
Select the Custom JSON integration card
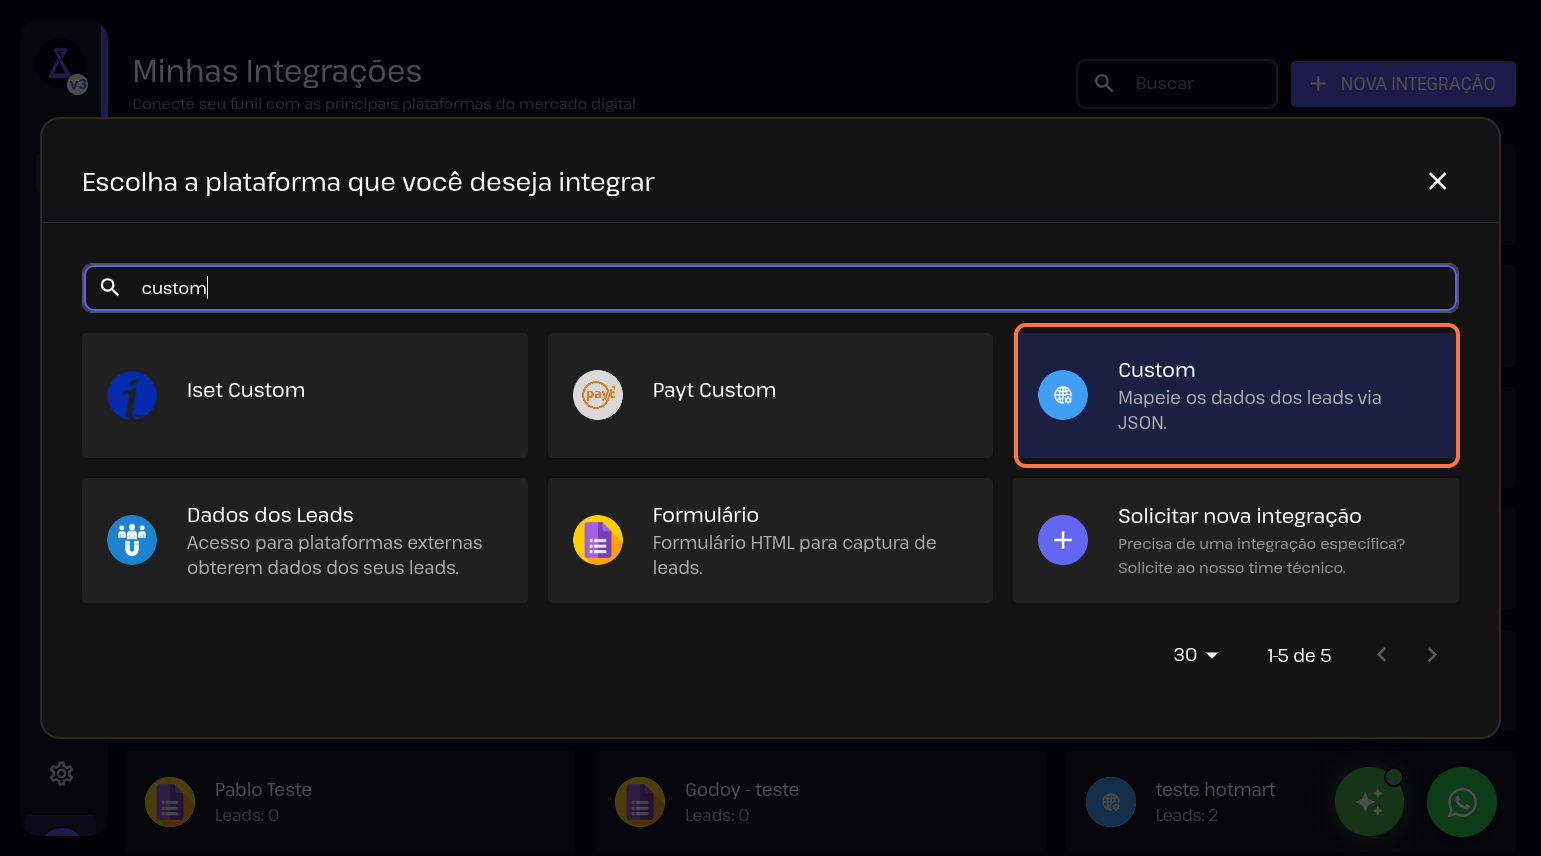(x=1236, y=395)
